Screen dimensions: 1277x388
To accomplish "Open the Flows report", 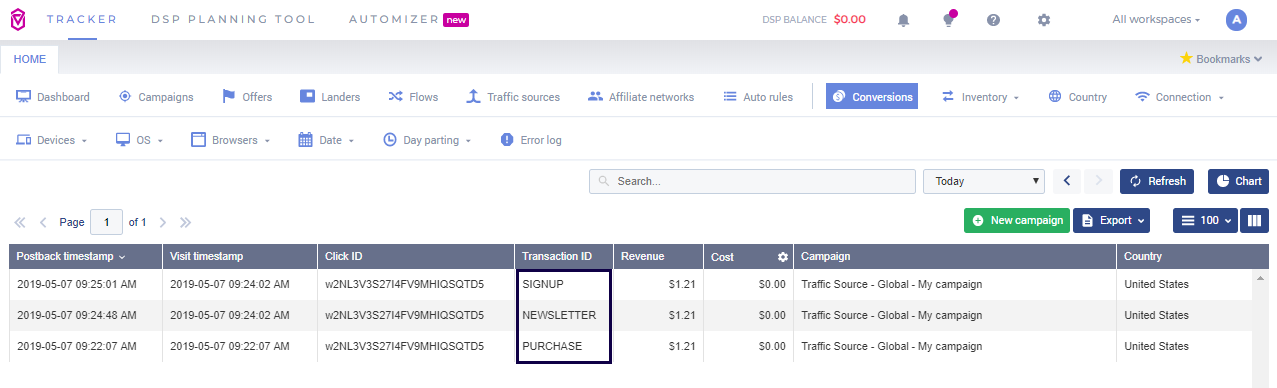I will pyautogui.click(x=413, y=97).
